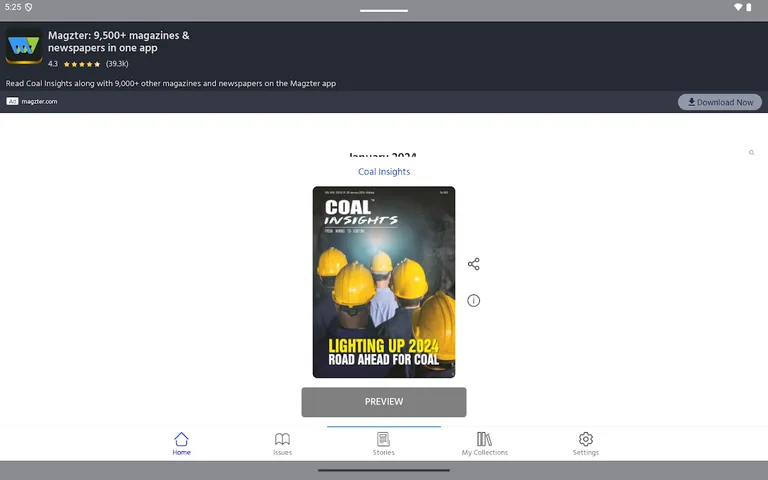Tap the Coal Insights magazine cover
This screenshot has width=768, height=480.
click(x=384, y=282)
